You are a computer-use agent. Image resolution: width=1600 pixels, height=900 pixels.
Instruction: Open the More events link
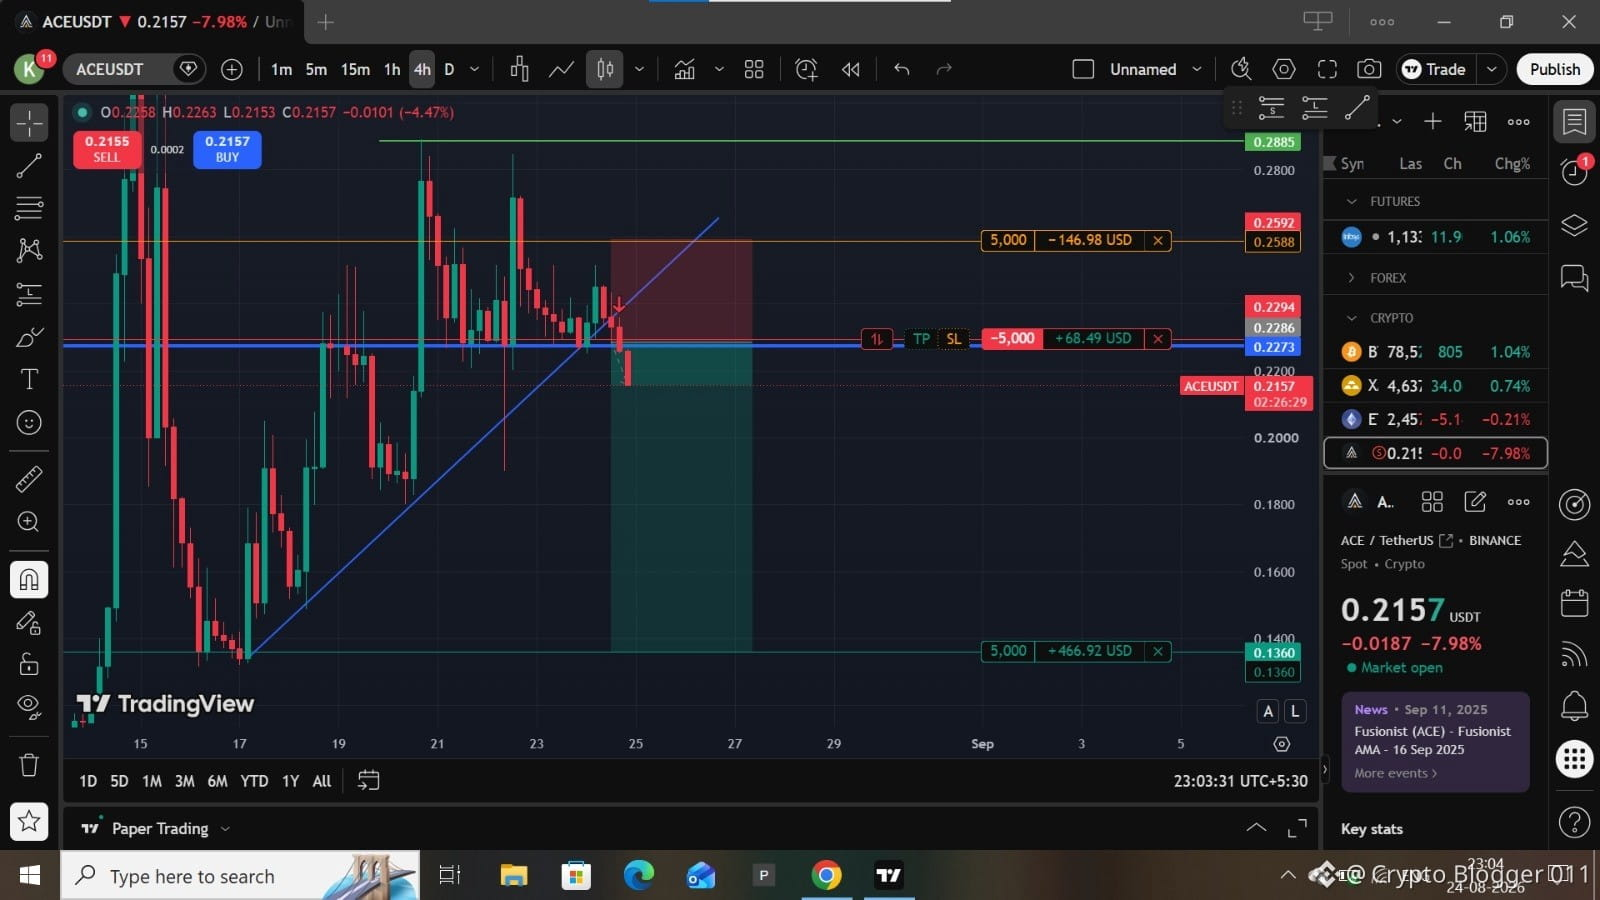[1395, 773]
